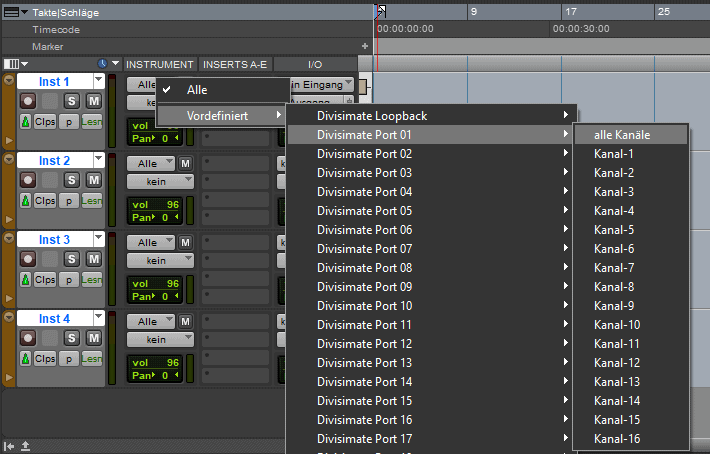Click the Clps view button on Inst 1

[45, 122]
